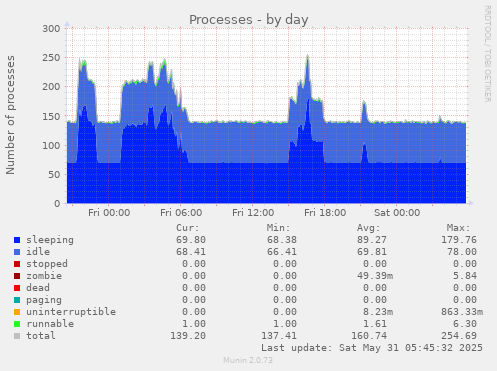
Task: Click the total legend color swatch
Action: point(17,336)
